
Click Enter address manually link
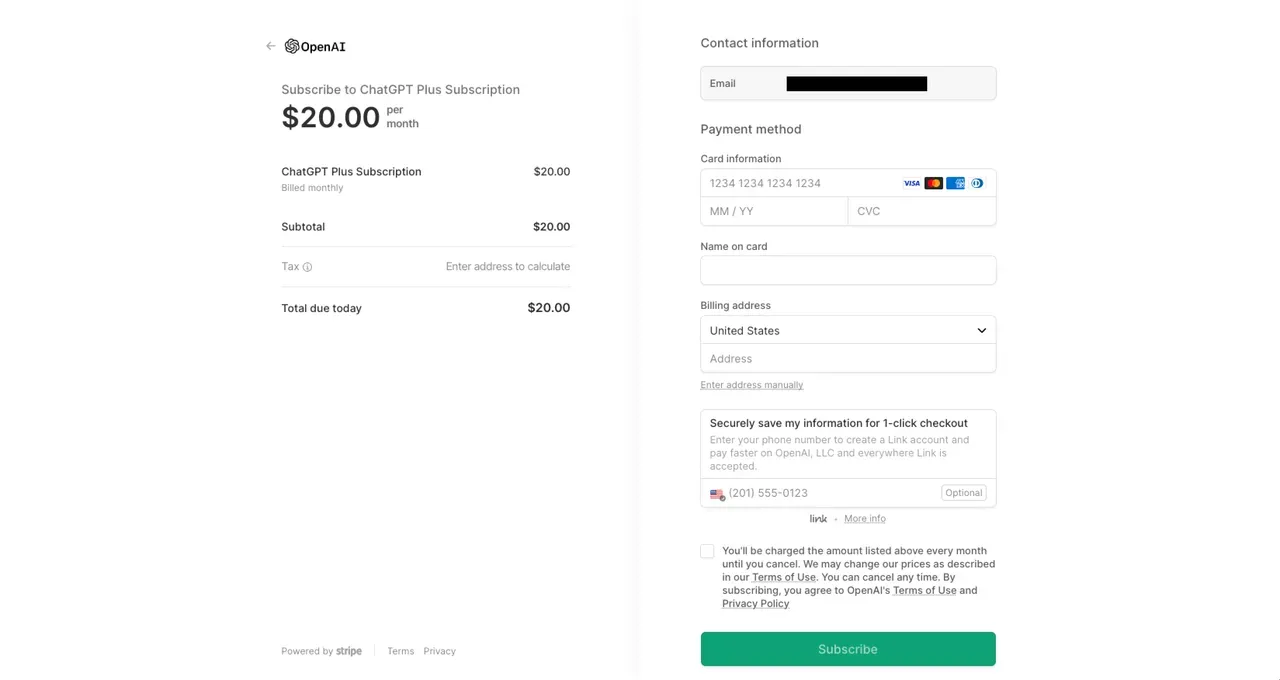click(752, 385)
